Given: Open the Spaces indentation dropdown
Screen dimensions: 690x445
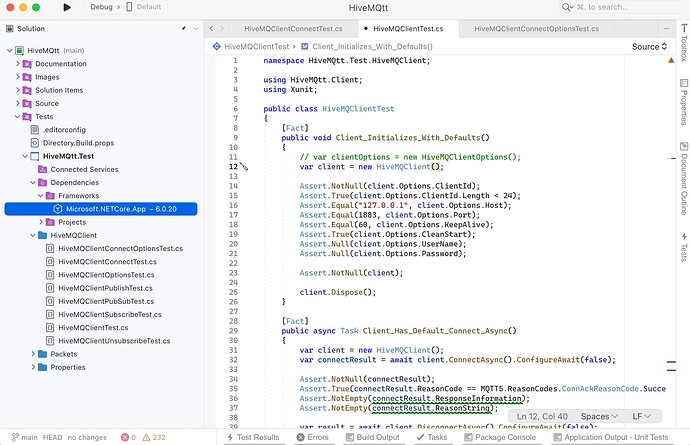Looking at the screenshot, I should [x=599, y=416].
